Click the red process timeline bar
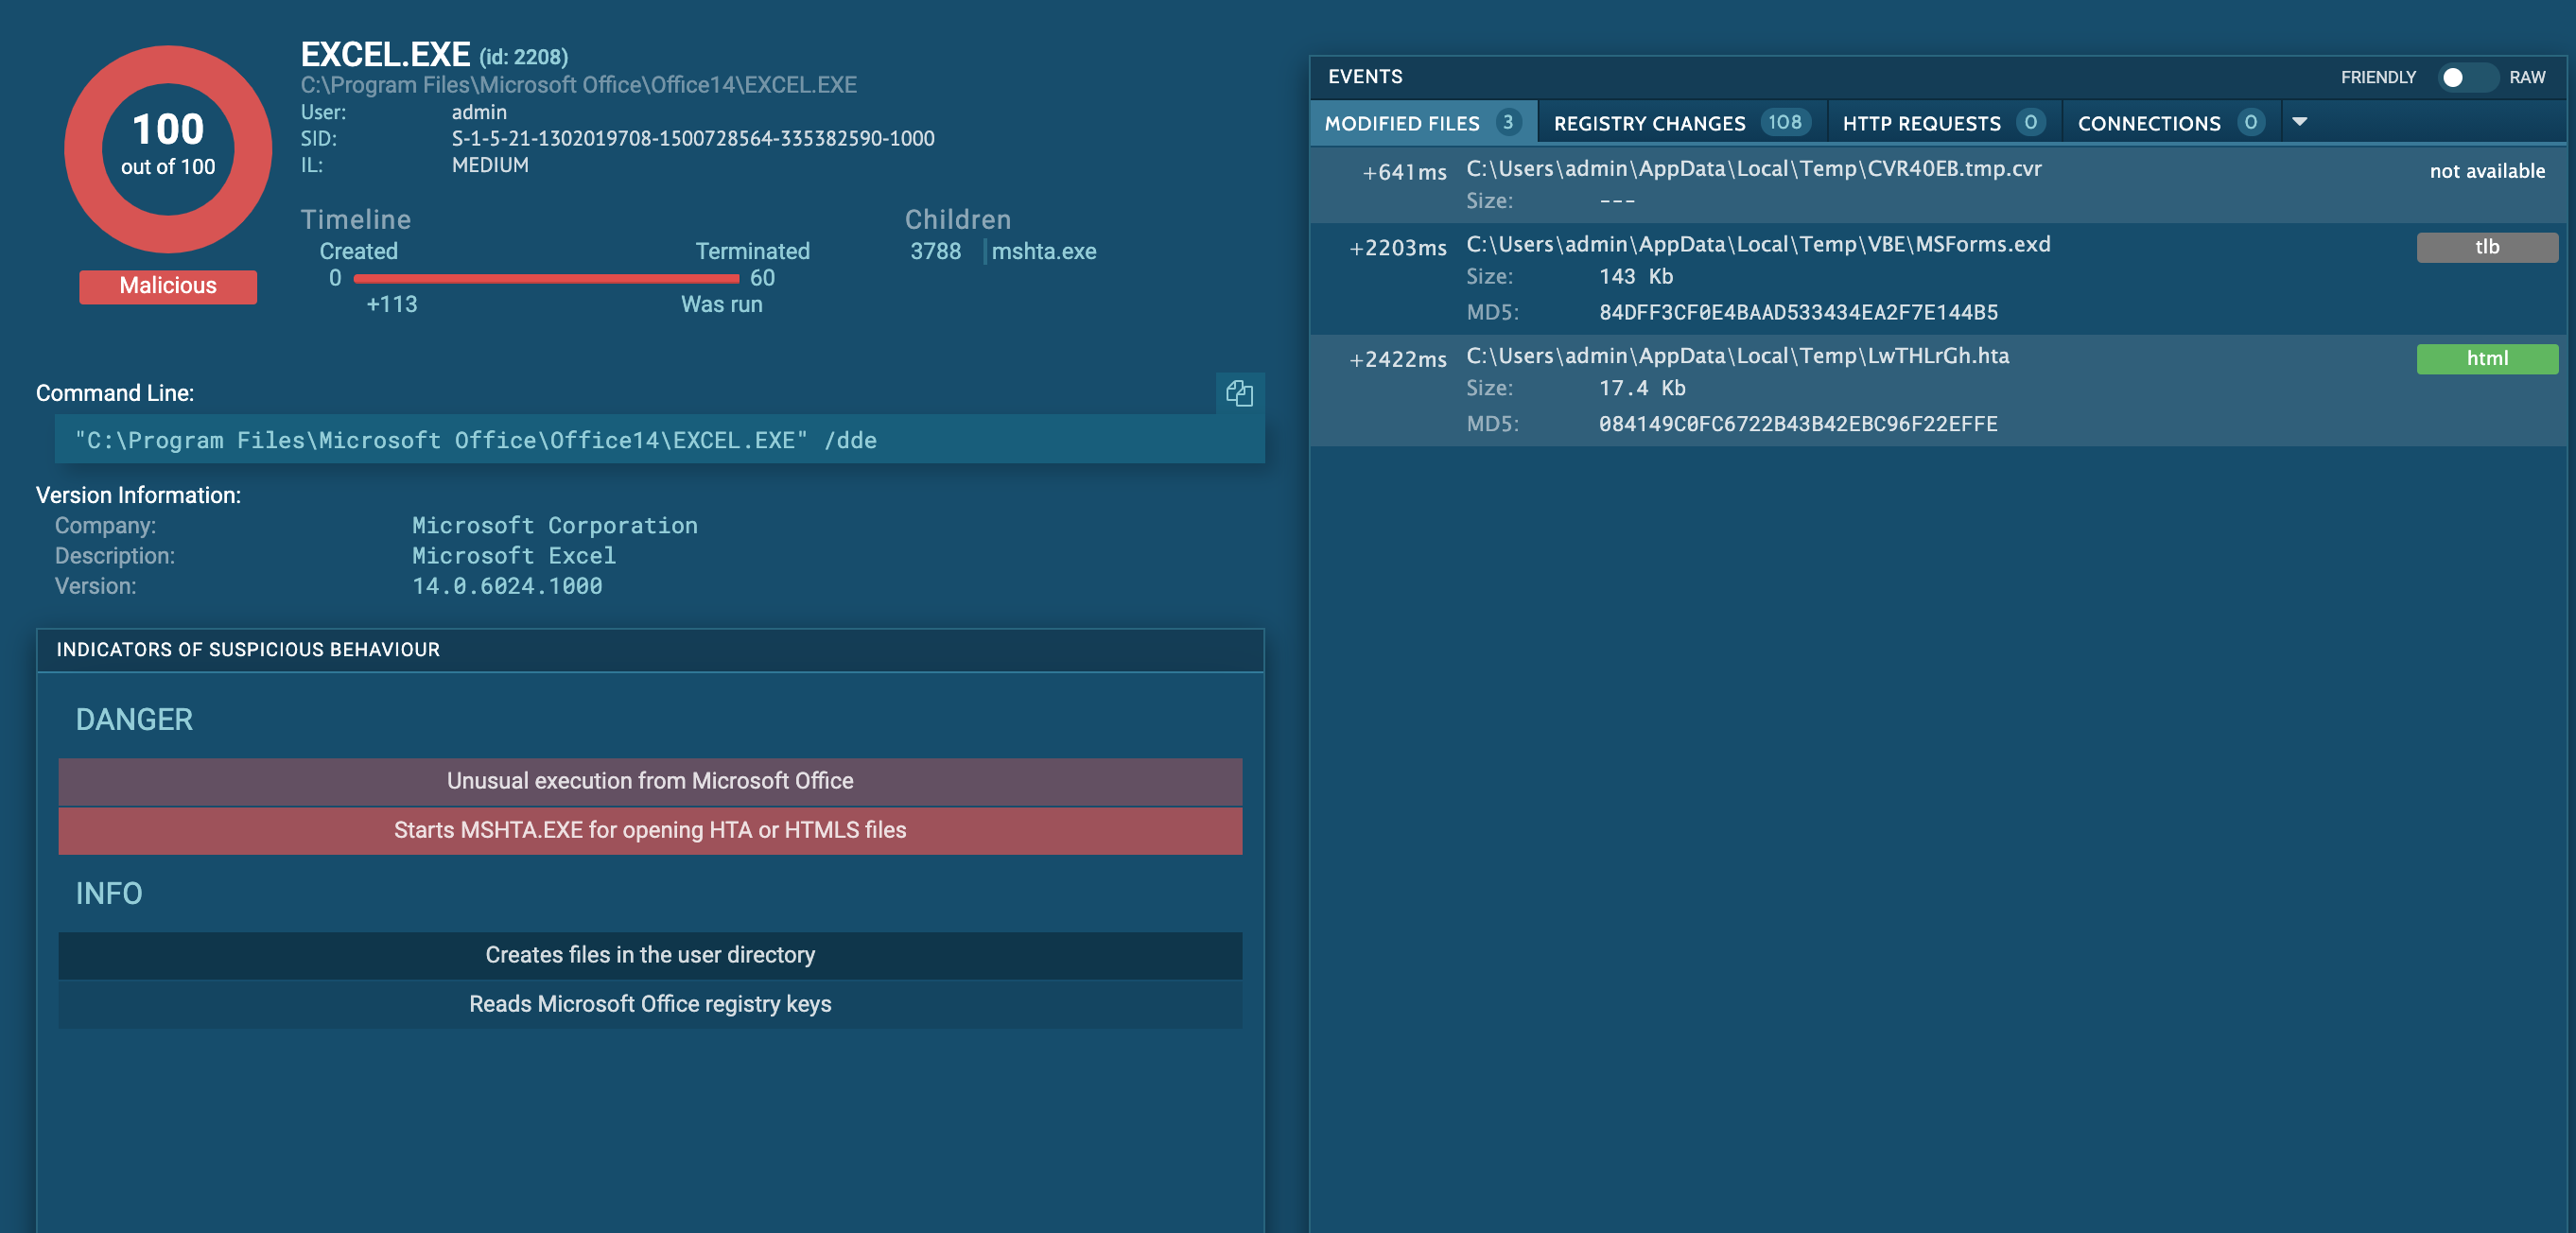The image size is (2576, 1233). tap(545, 278)
